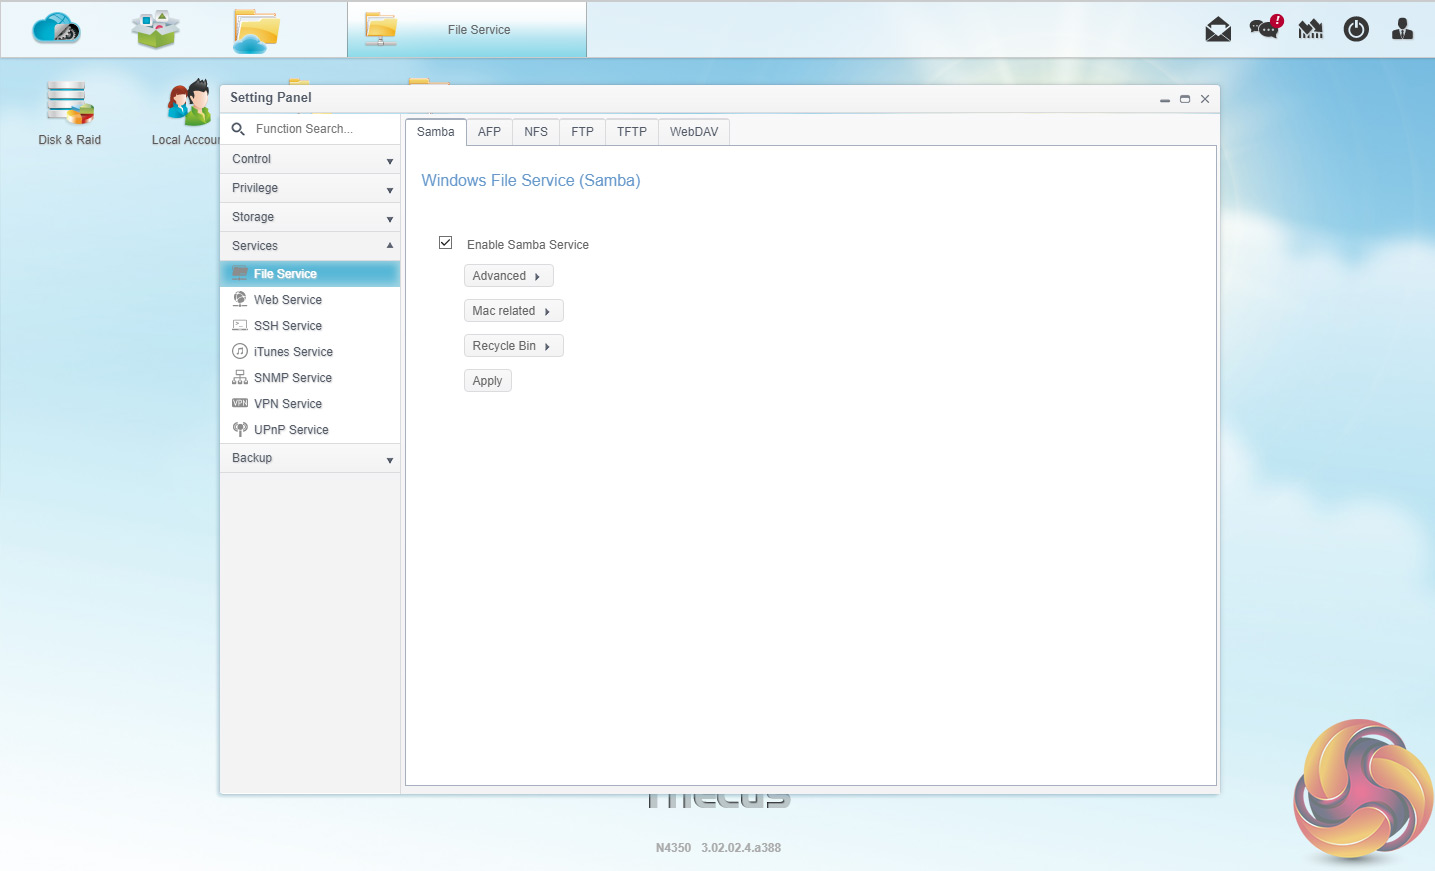The height and width of the screenshot is (871, 1435).
Task: Select SSH Service in sidebar
Action: click(x=310, y=326)
